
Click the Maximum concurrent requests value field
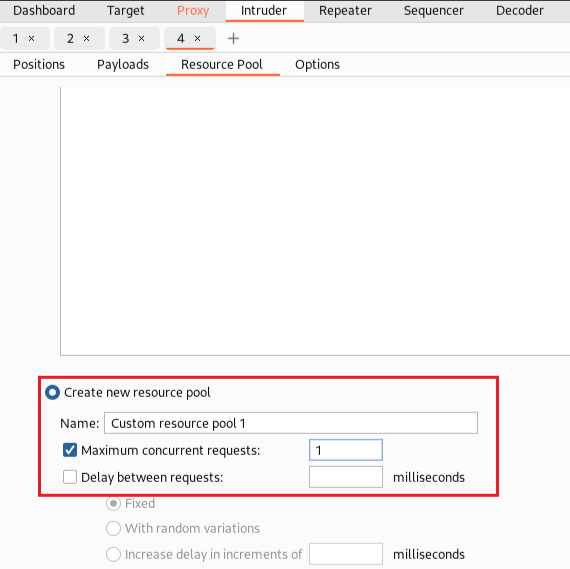pos(346,450)
